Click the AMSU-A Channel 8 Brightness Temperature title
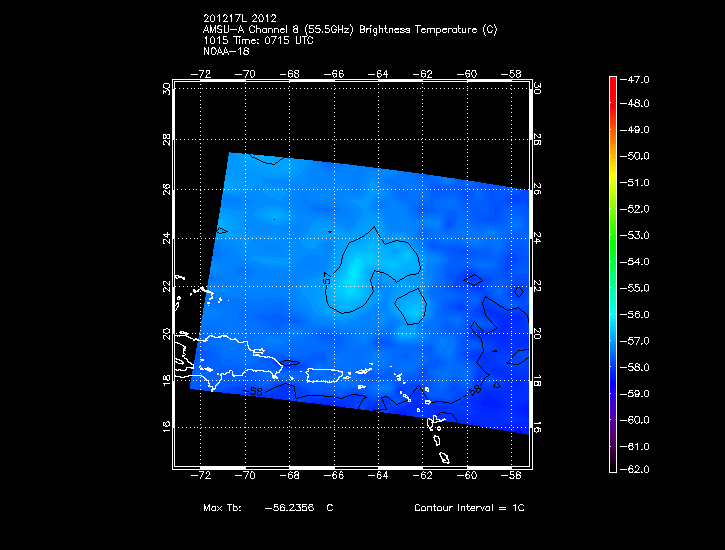 click(x=350, y=30)
